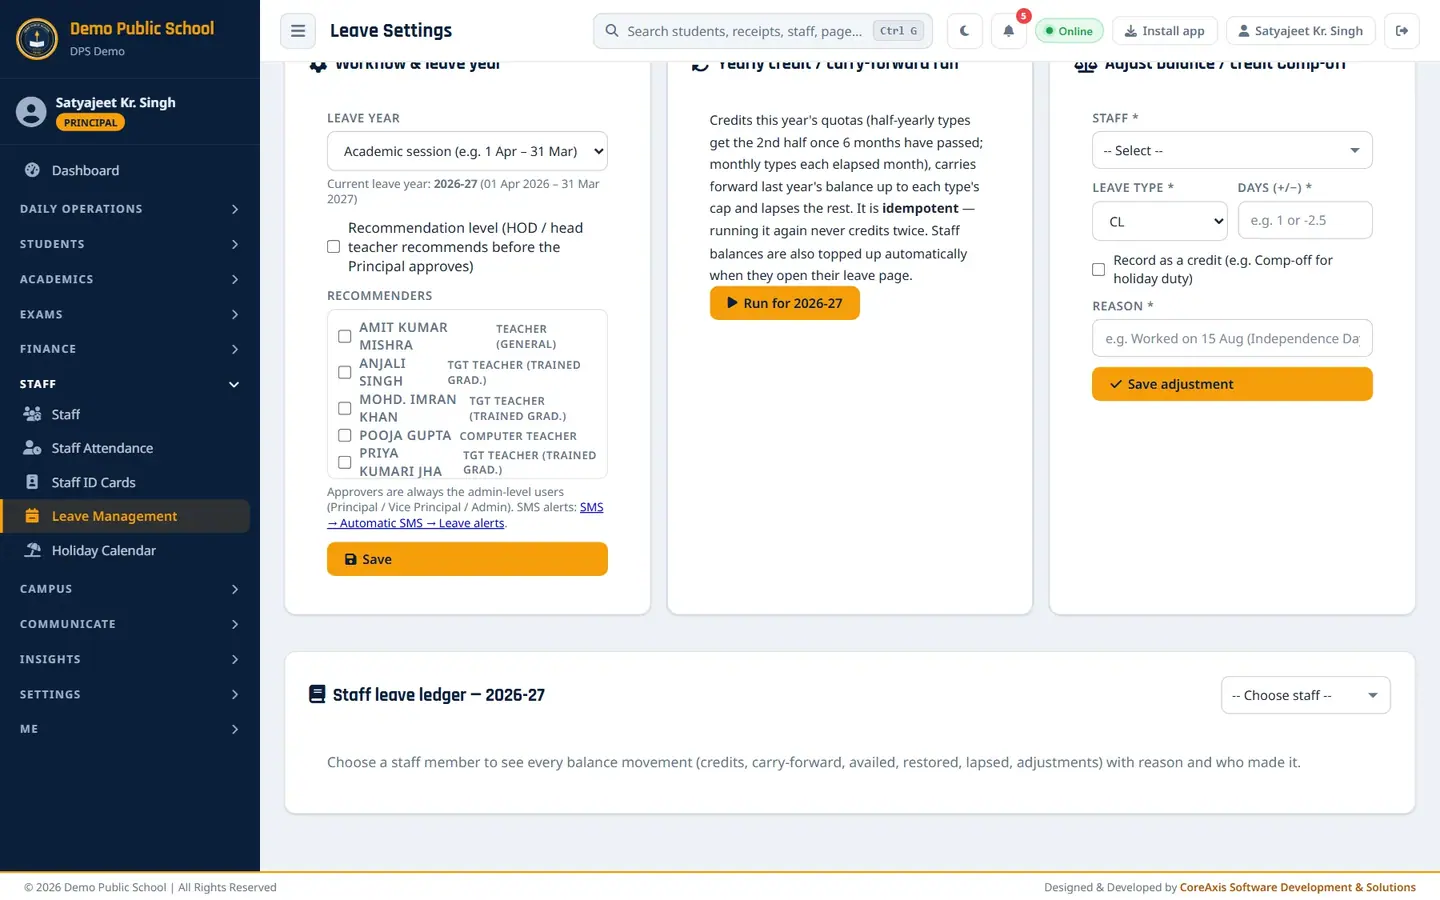Open notifications bell icon

1008,31
